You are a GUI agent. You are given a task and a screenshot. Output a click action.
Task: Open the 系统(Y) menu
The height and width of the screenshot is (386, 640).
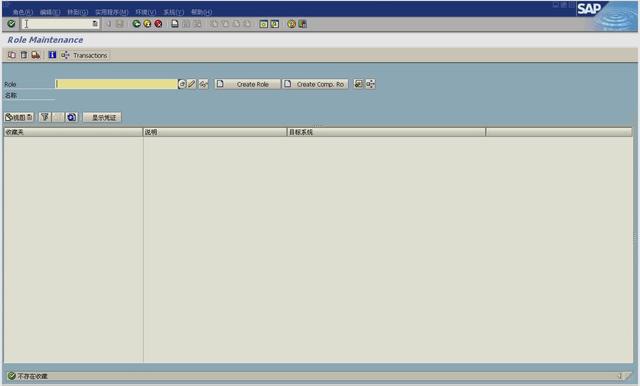pos(173,12)
